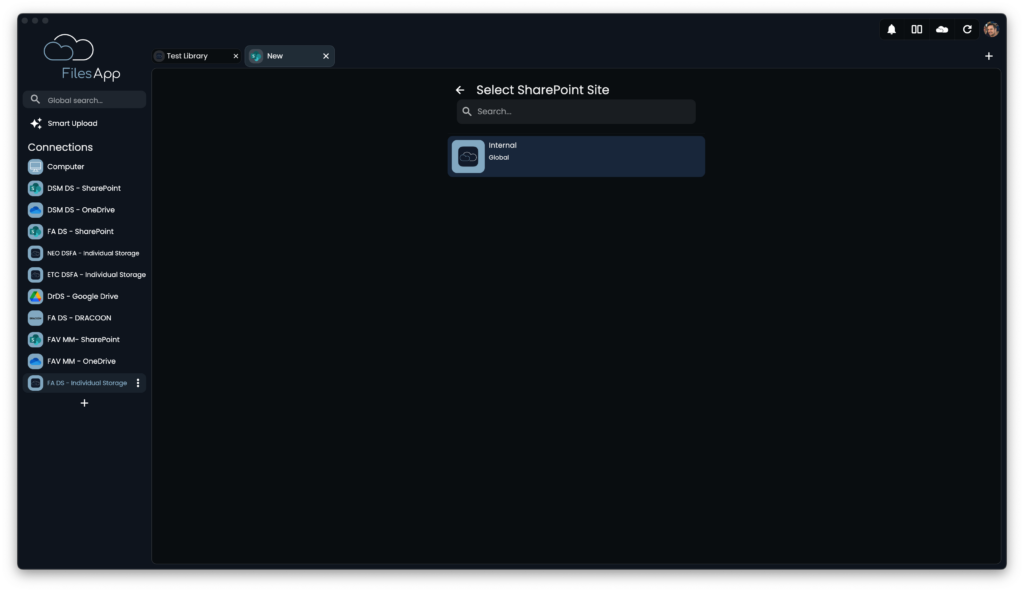
Task: Open DSM DS - SharePoint connection
Action: (84, 188)
